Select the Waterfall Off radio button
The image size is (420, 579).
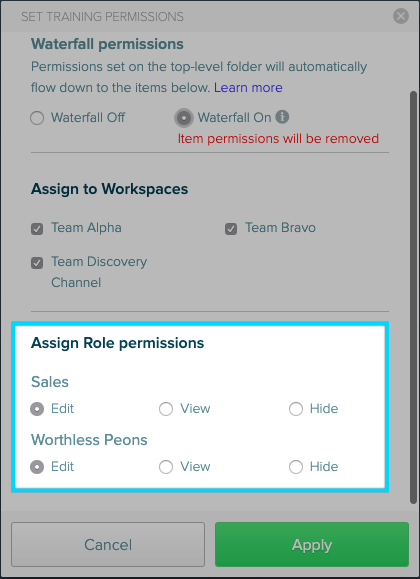click(37, 118)
